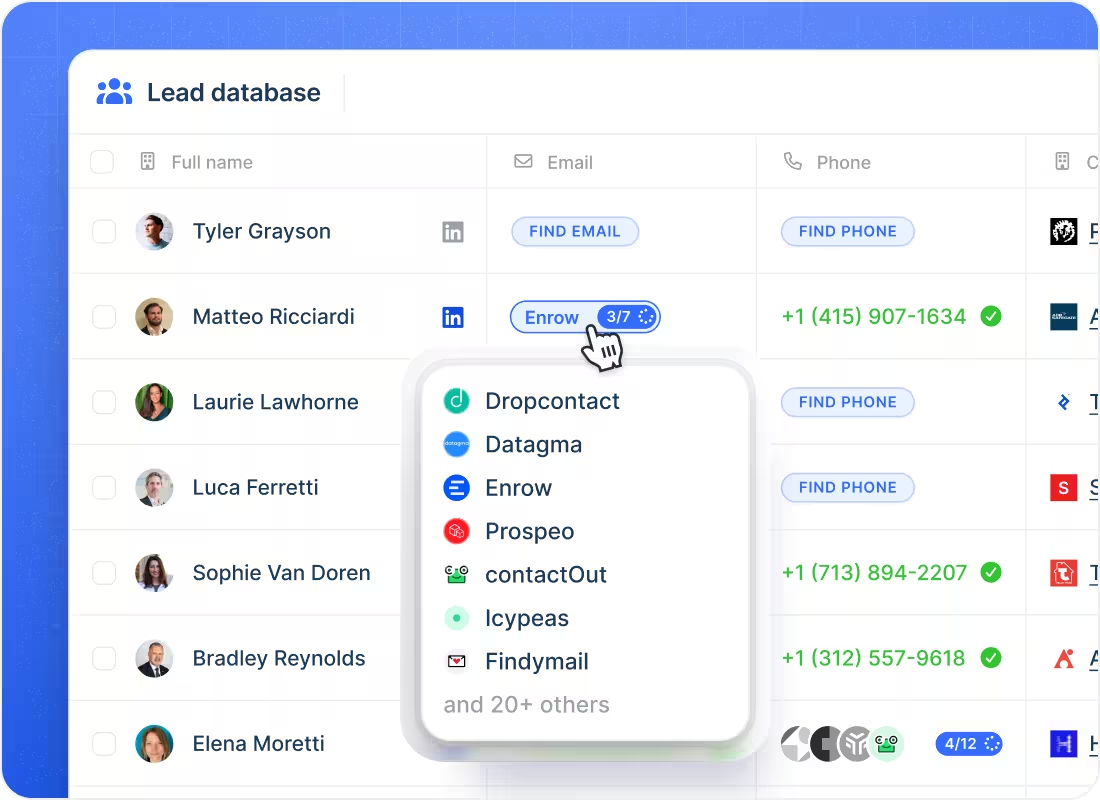This screenshot has height=800, width=1100.
Task: Click the Datagma provider icon
Action: [x=457, y=444]
